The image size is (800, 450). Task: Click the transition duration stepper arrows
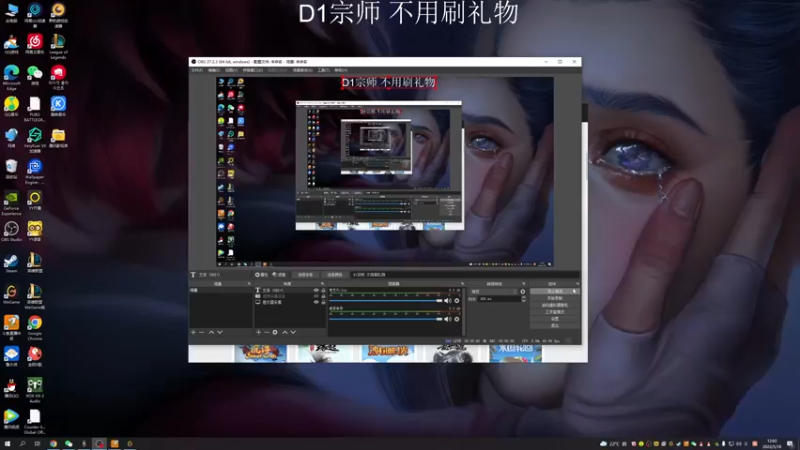coord(523,299)
